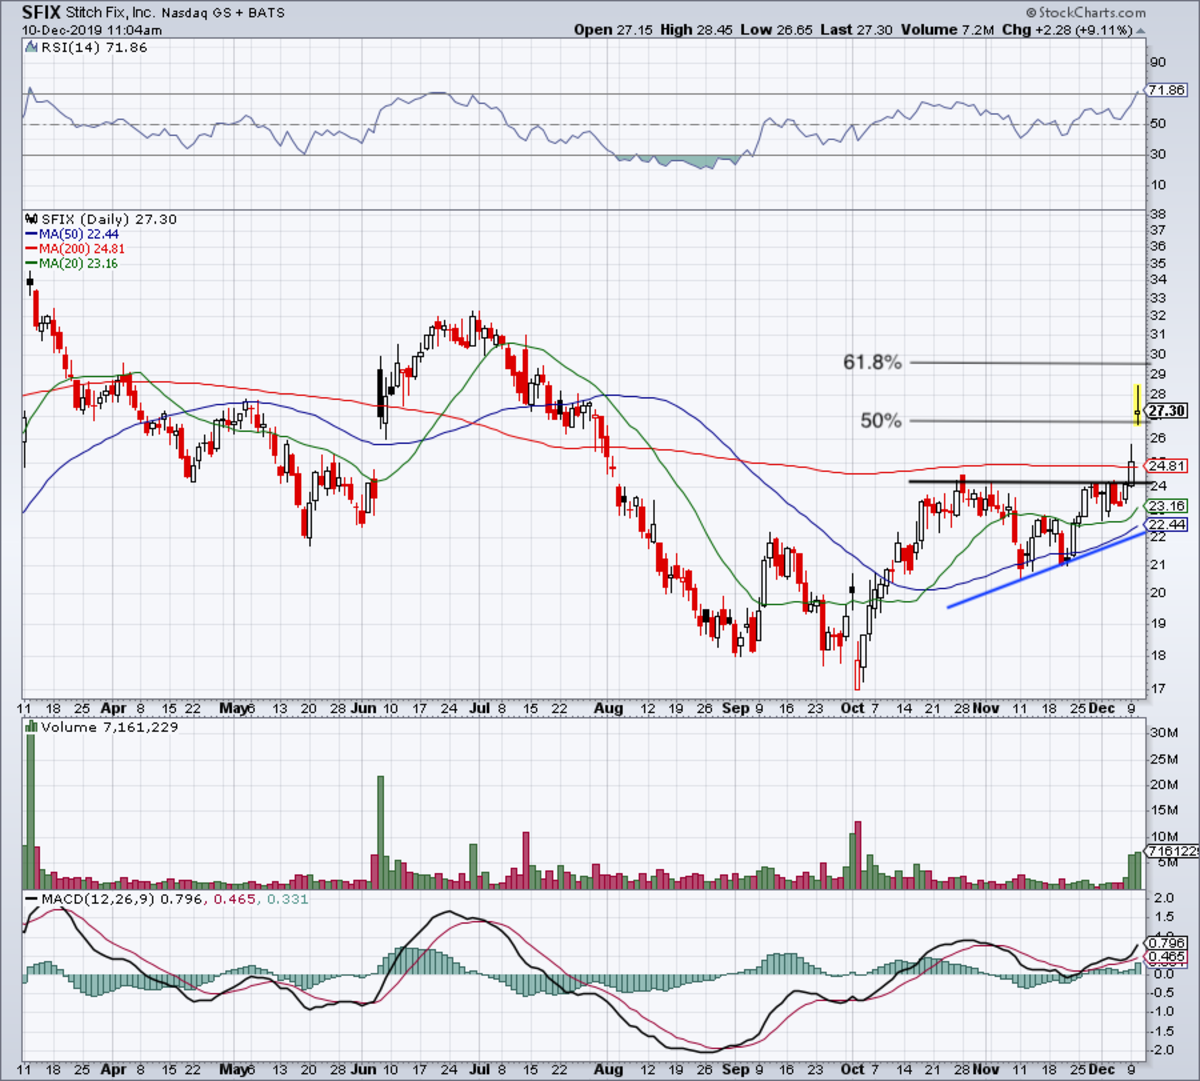Click the Low 26.65 value in header
The width and height of the screenshot is (1200, 1081).
777,30
